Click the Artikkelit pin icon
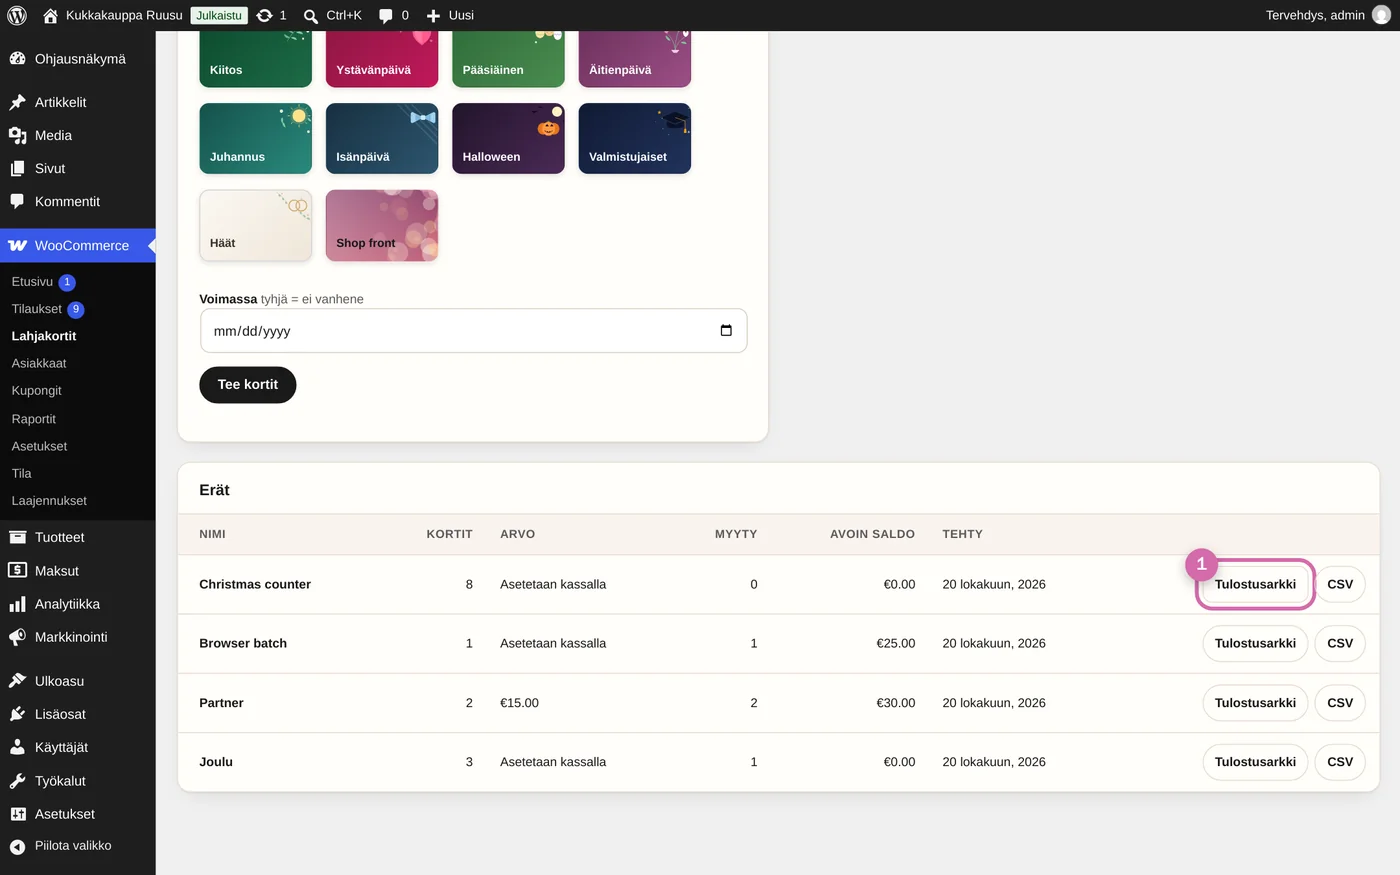The width and height of the screenshot is (1400, 875). pyautogui.click(x=17, y=102)
